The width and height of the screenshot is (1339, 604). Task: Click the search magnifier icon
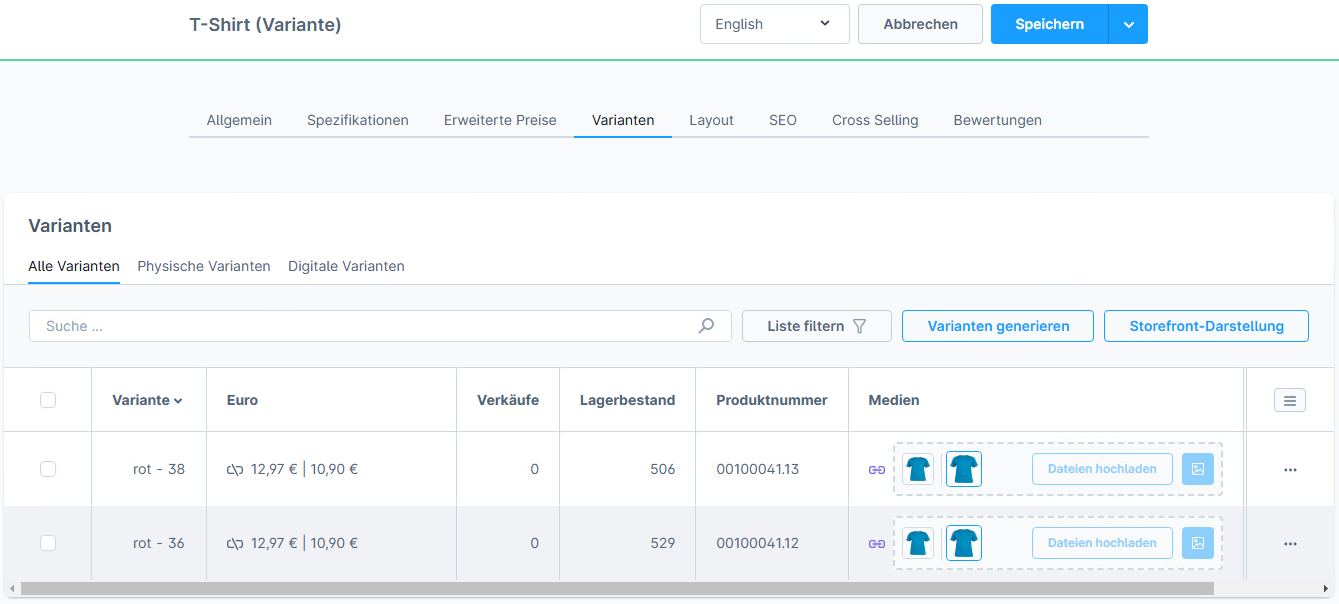(x=706, y=326)
